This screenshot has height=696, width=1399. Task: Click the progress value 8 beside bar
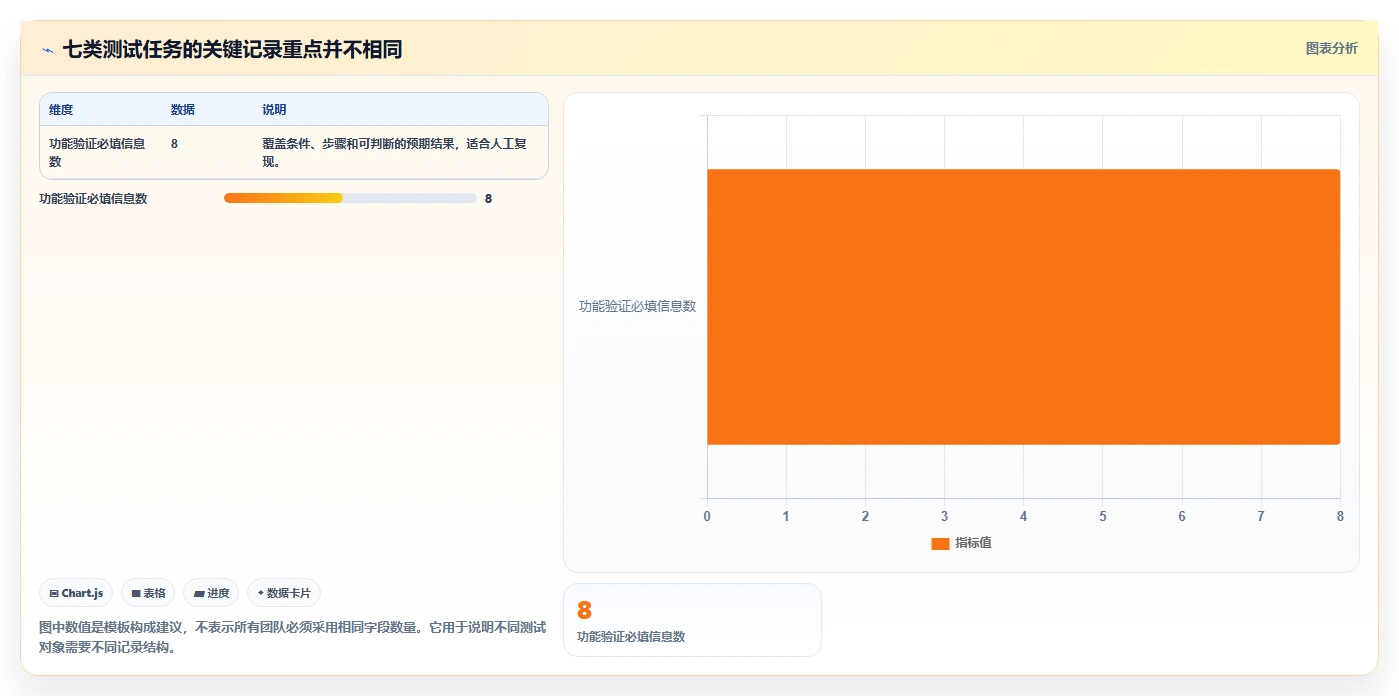488,199
